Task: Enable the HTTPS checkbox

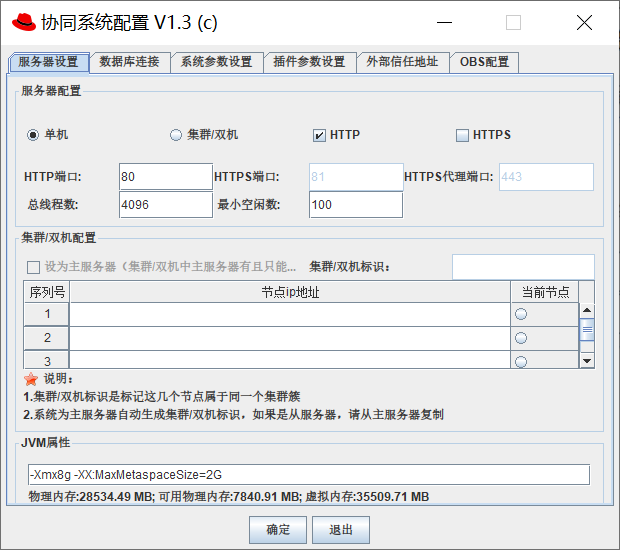Action: pos(462,135)
